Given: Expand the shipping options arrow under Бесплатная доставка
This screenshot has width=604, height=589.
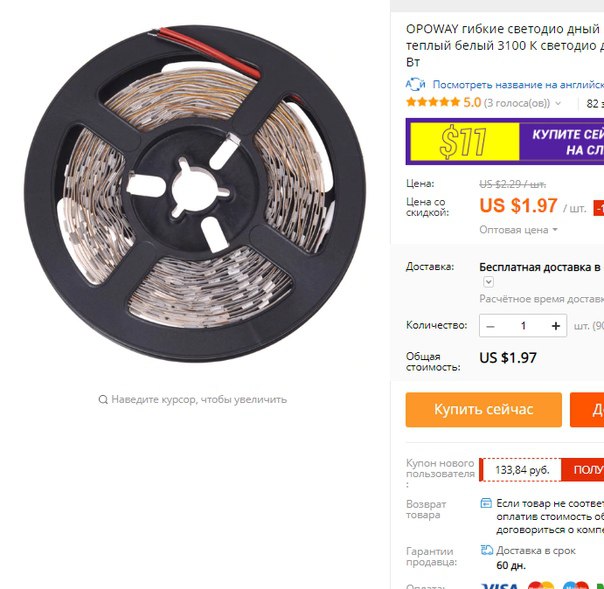Looking at the screenshot, I should tap(488, 282).
